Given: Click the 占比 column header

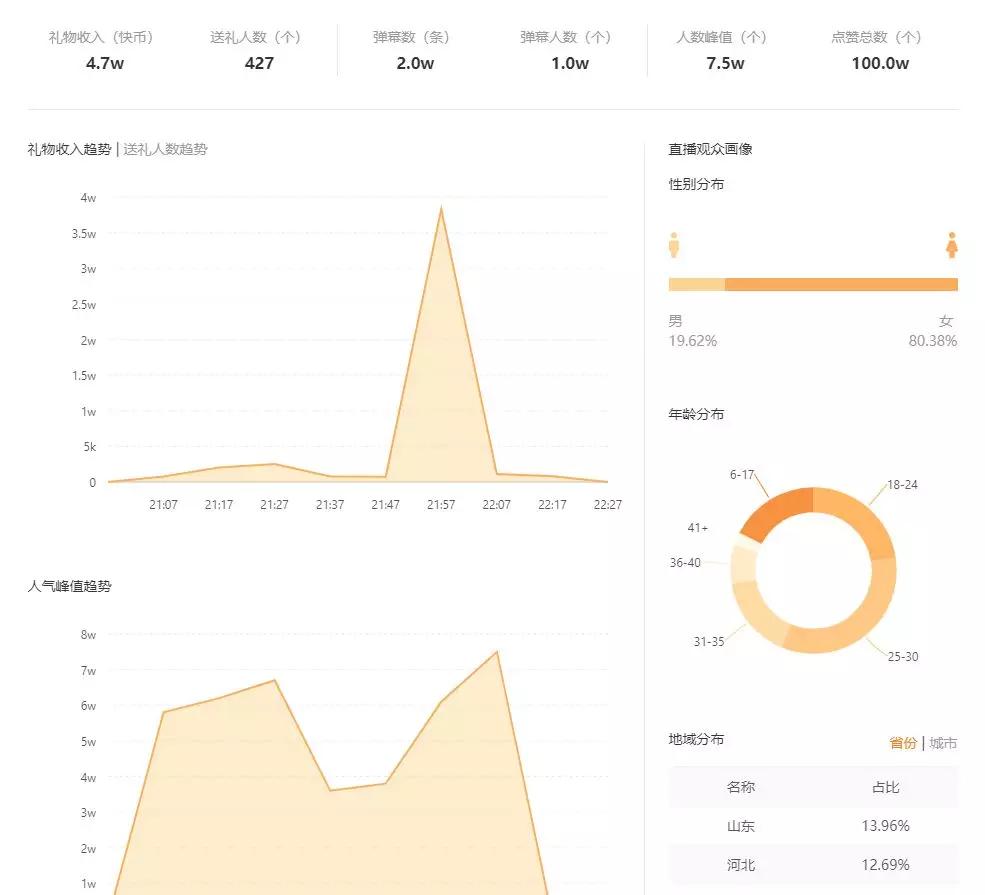Looking at the screenshot, I should 886,787.
